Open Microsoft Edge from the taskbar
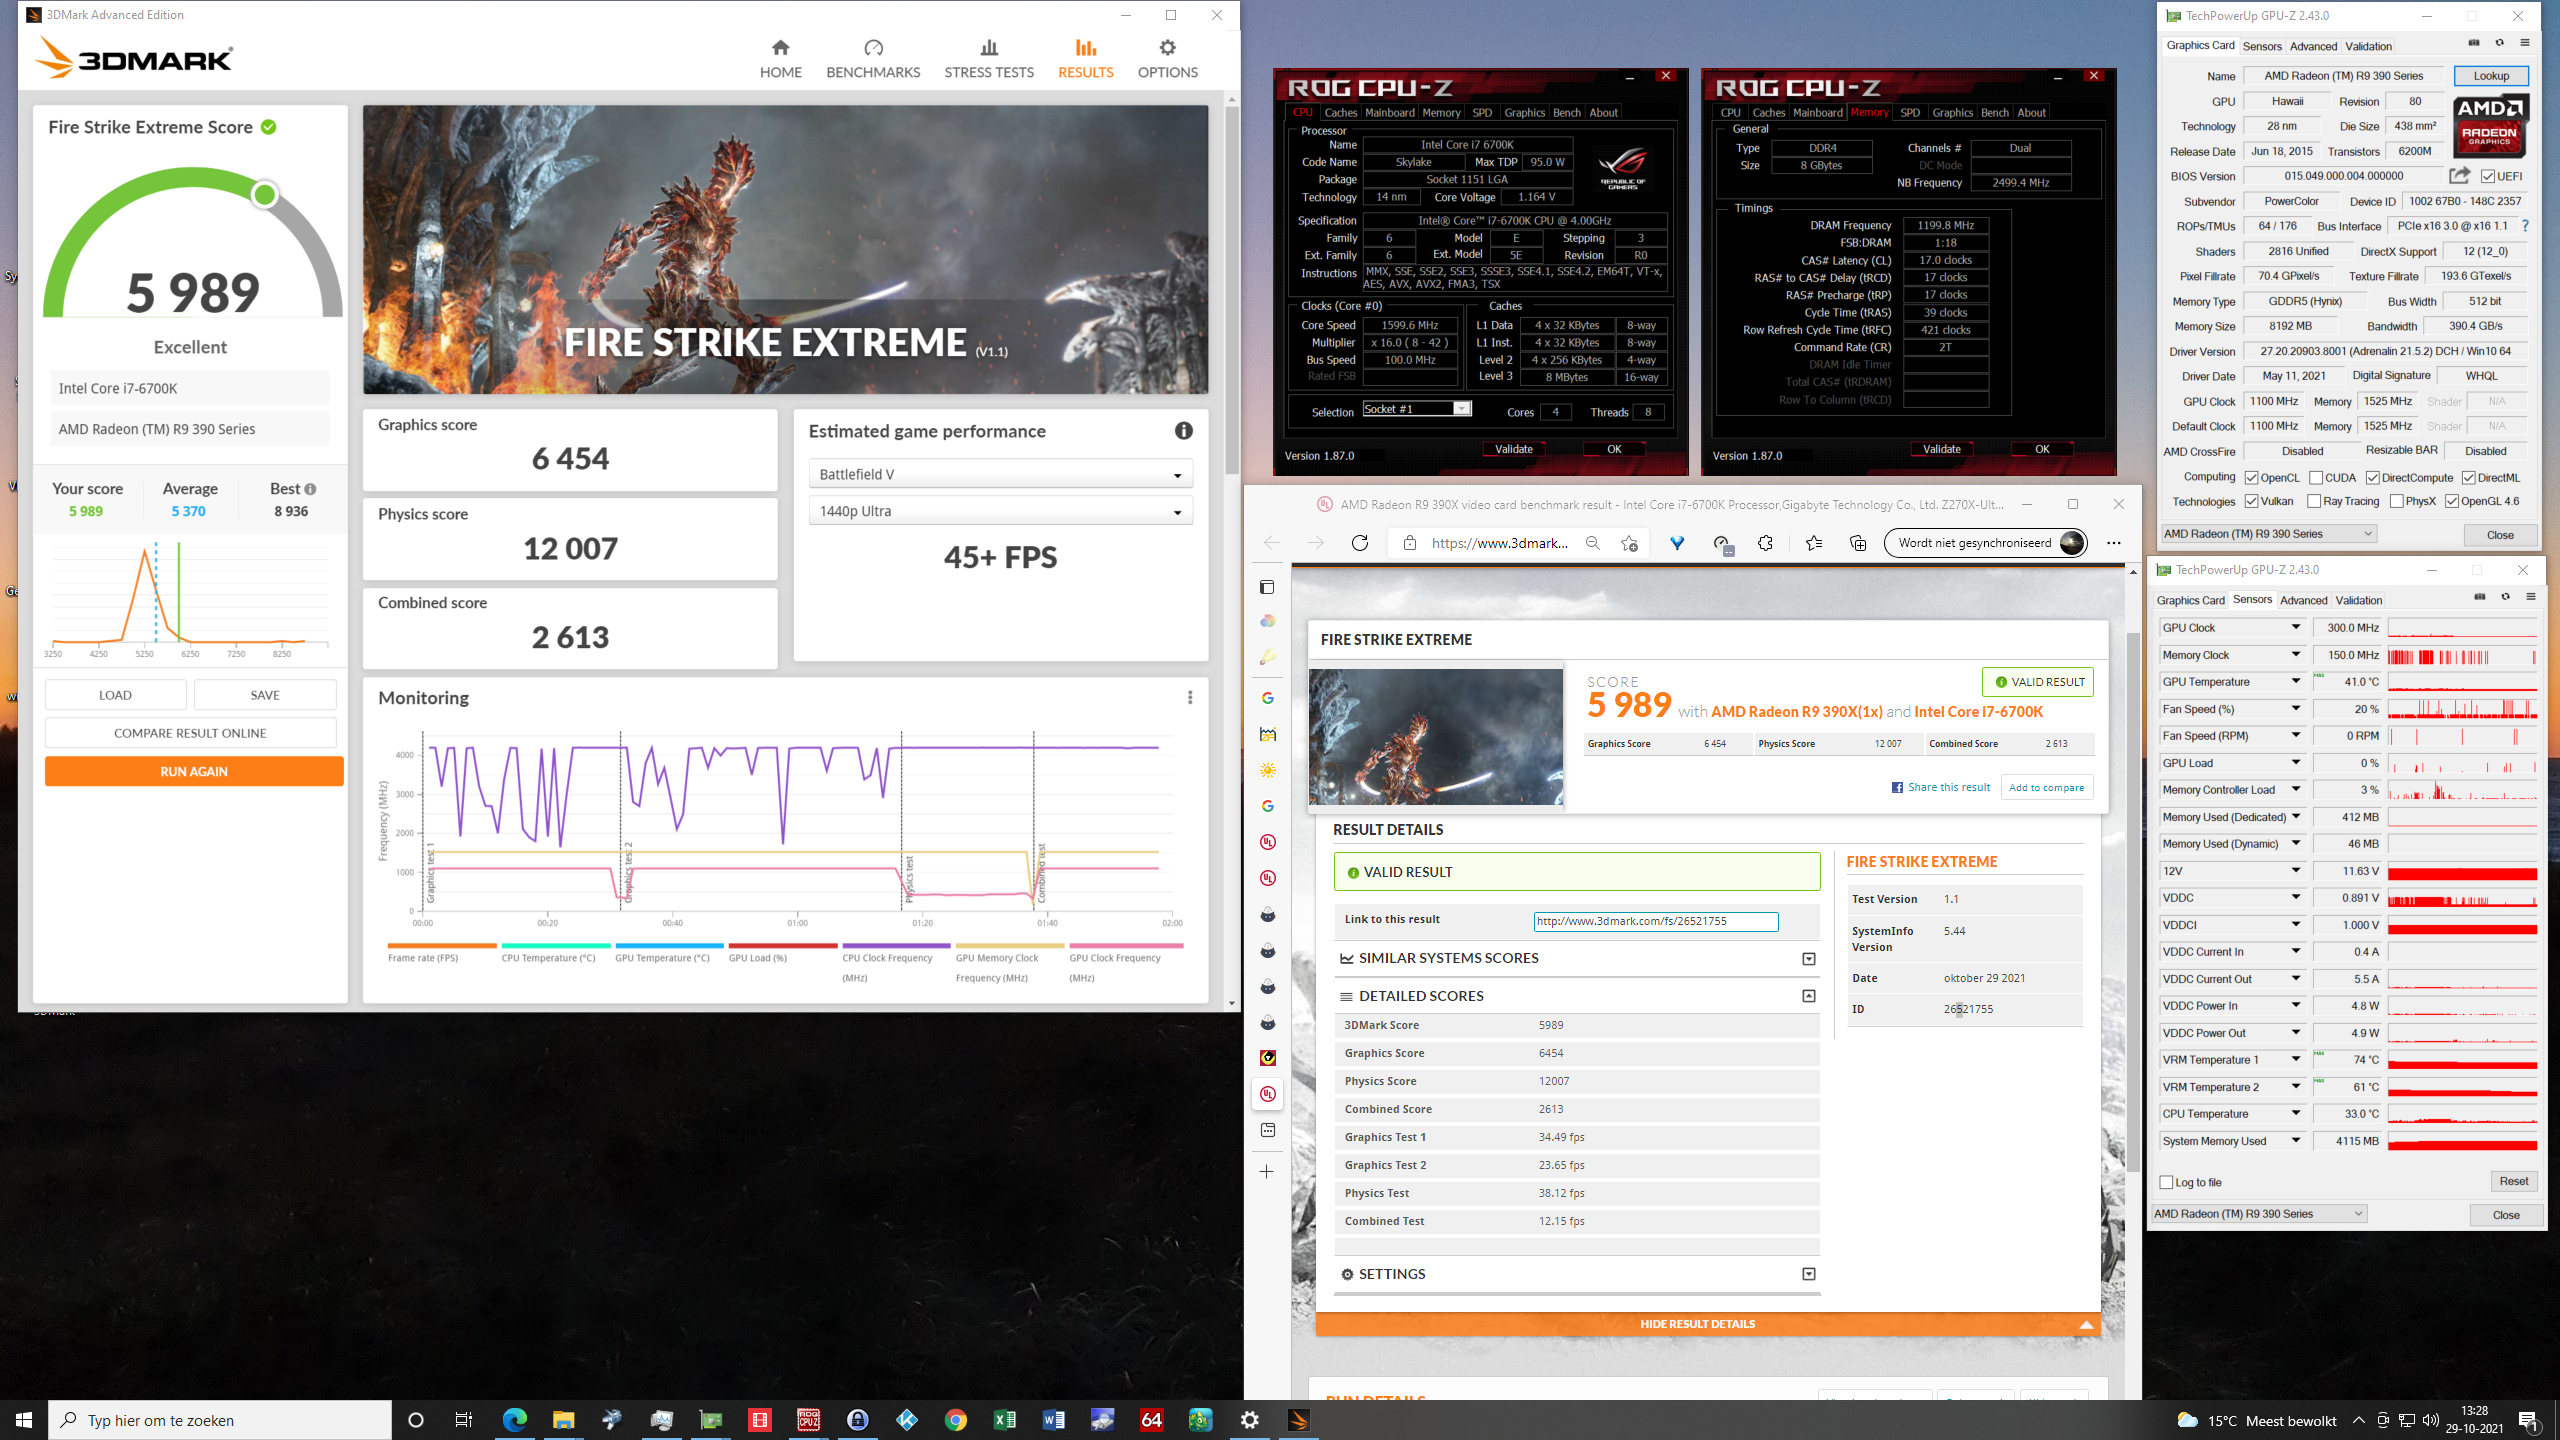This screenshot has height=1440, width=2560. [x=514, y=1420]
